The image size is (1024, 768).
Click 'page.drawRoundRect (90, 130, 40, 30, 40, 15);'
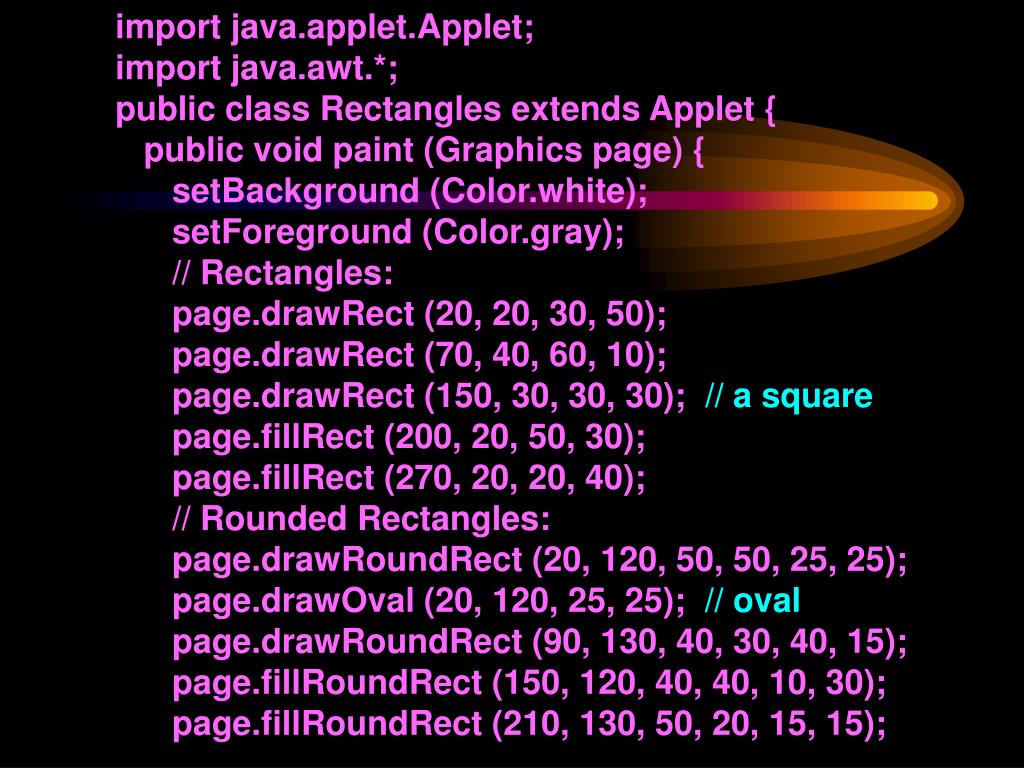[540, 642]
